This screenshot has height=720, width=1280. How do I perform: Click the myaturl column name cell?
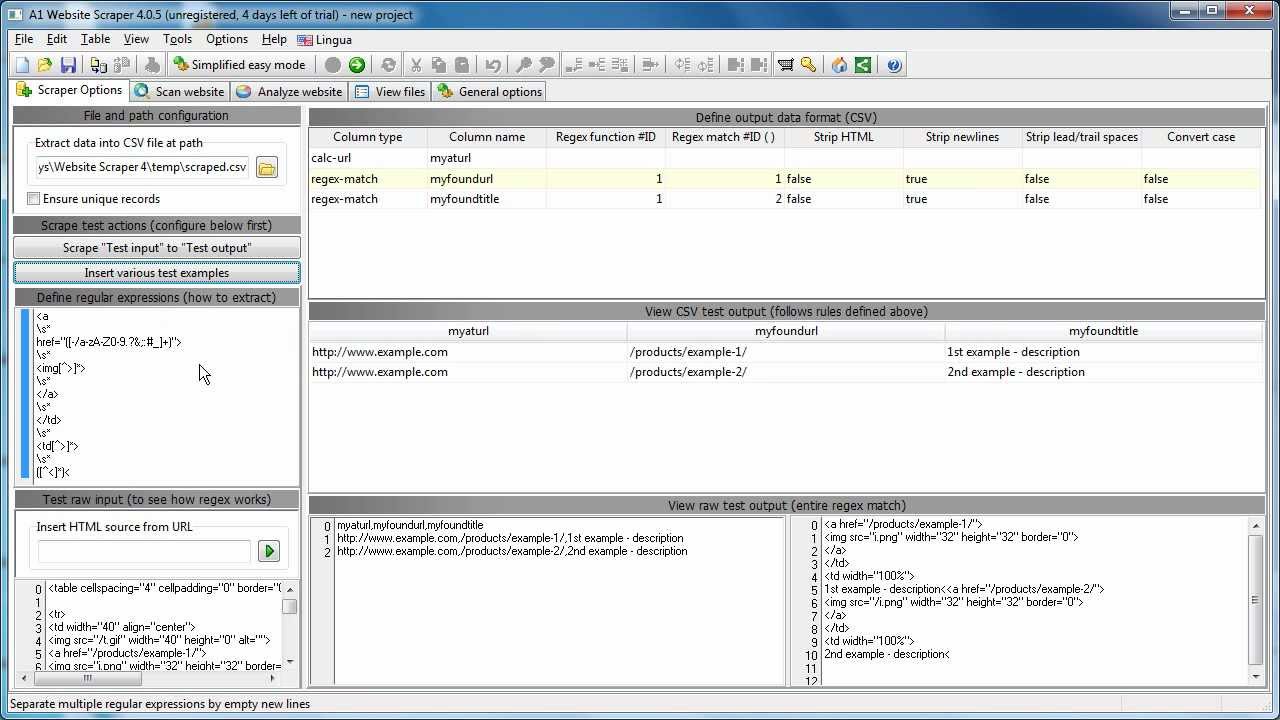tap(486, 158)
